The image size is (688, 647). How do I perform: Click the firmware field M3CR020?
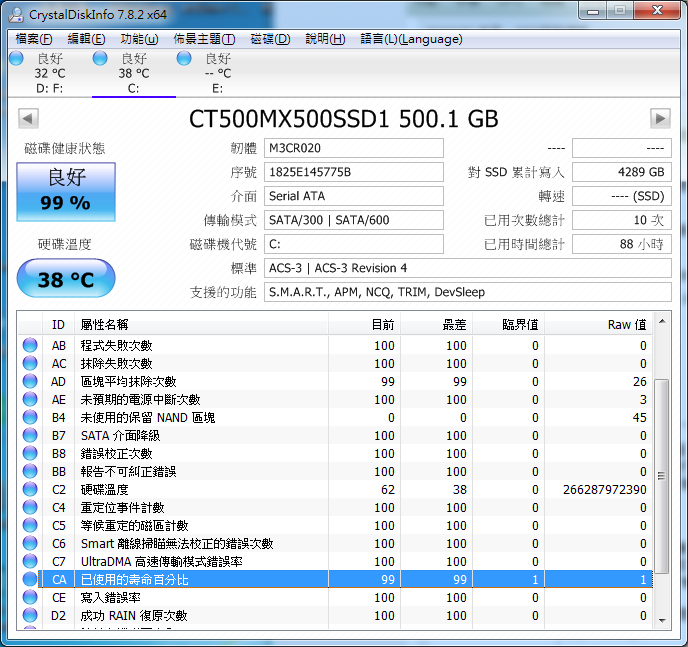pyautogui.click(x=354, y=148)
